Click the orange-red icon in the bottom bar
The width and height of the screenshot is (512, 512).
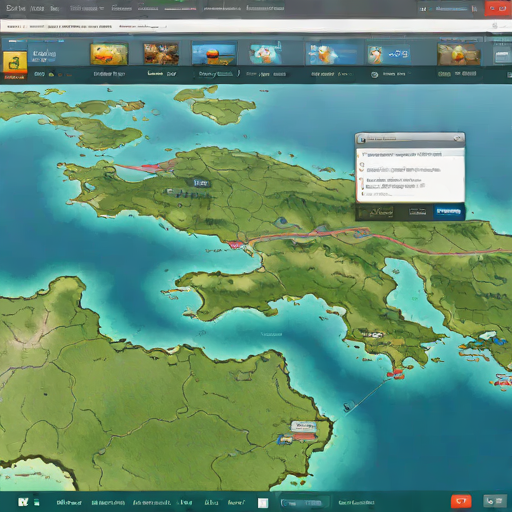tap(461, 501)
